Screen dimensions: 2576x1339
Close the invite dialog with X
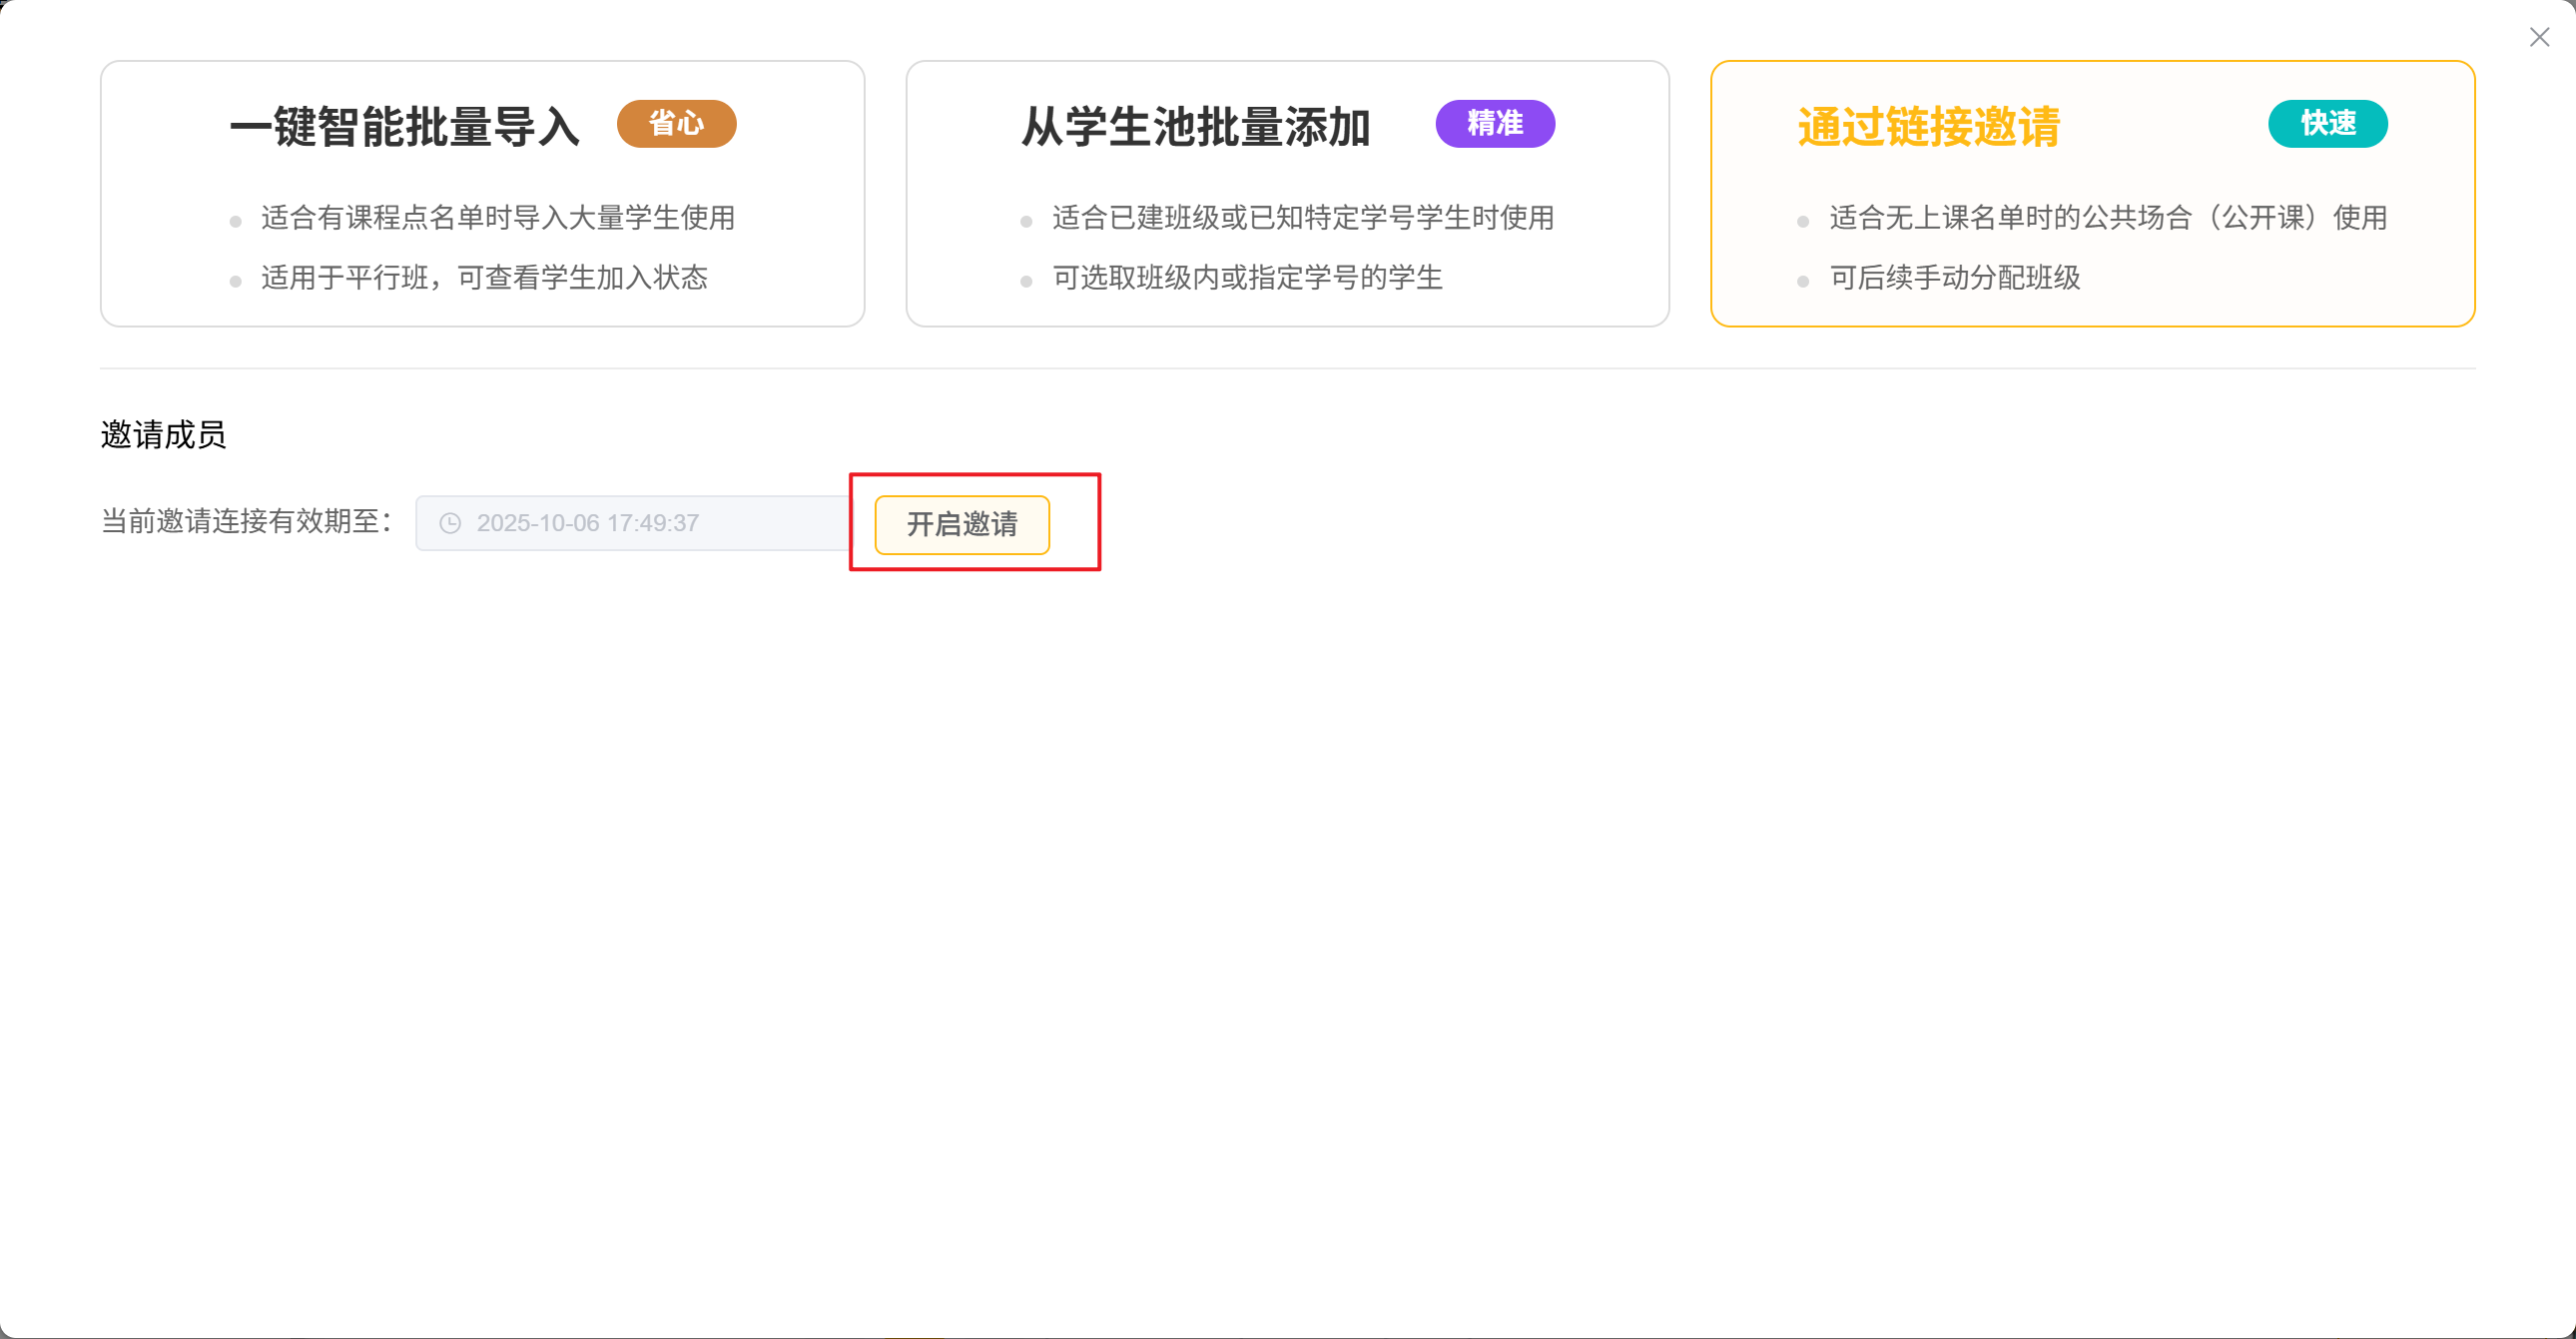[2539, 37]
